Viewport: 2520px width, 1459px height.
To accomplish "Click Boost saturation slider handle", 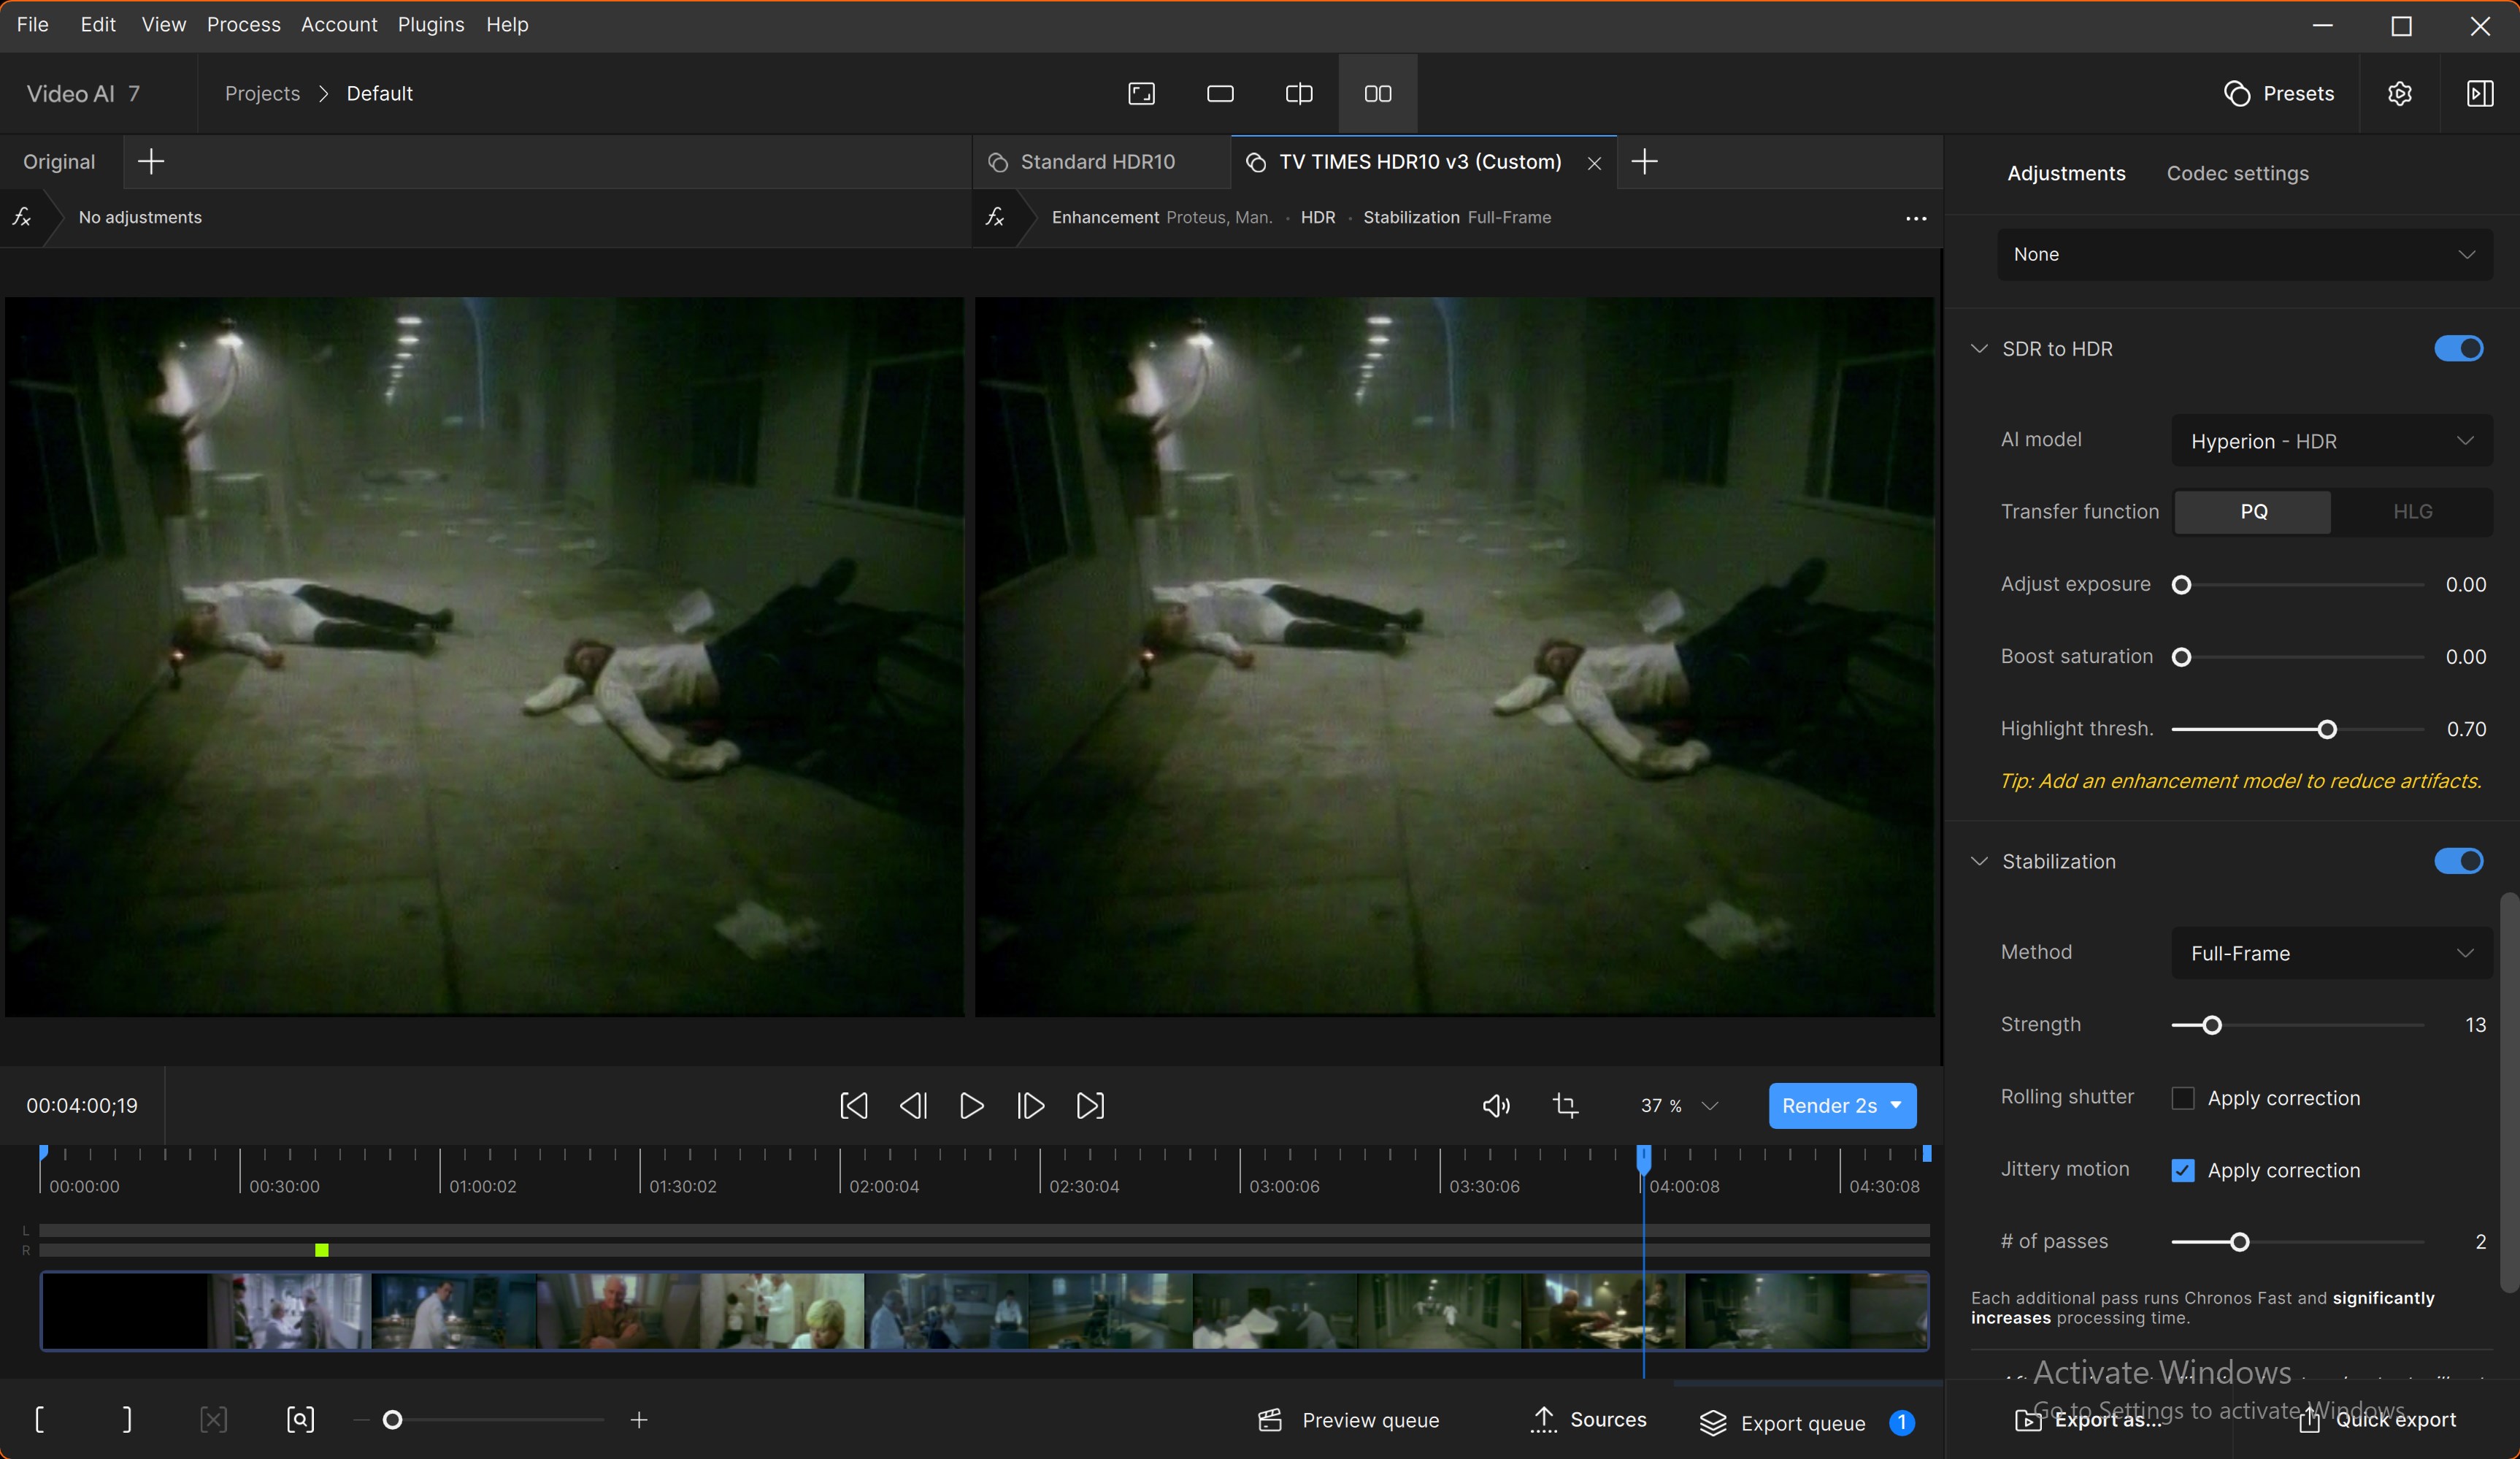I will (2182, 657).
